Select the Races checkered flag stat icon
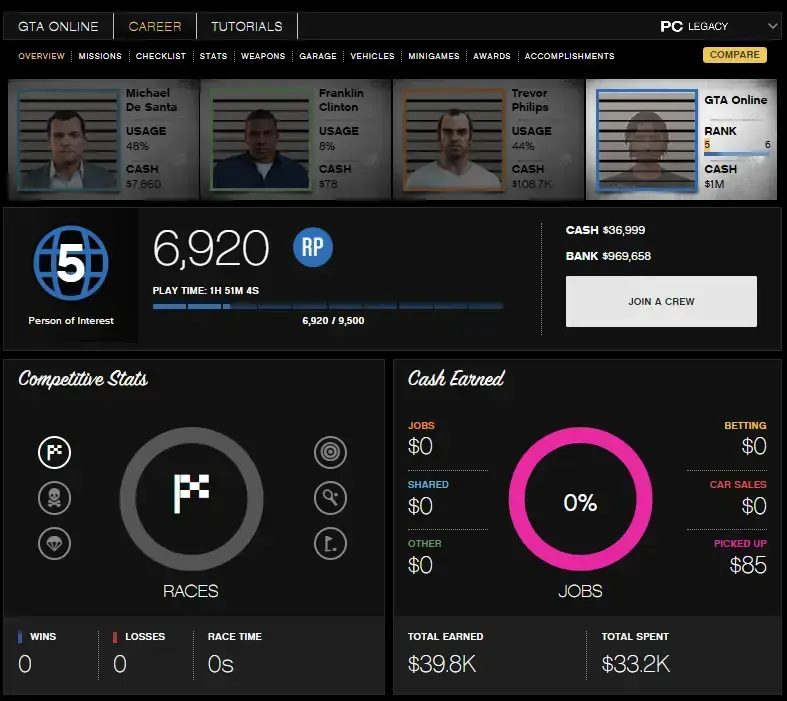 54,453
